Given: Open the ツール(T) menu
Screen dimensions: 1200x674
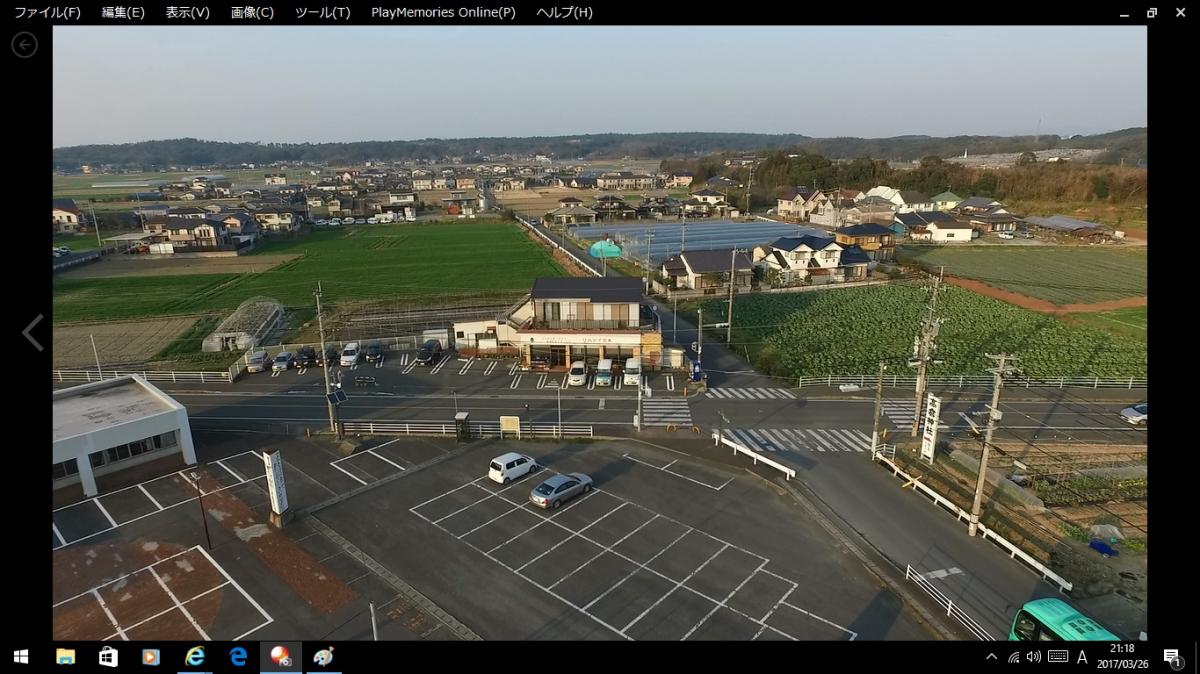Looking at the screenshot, I should click(322, 12).
